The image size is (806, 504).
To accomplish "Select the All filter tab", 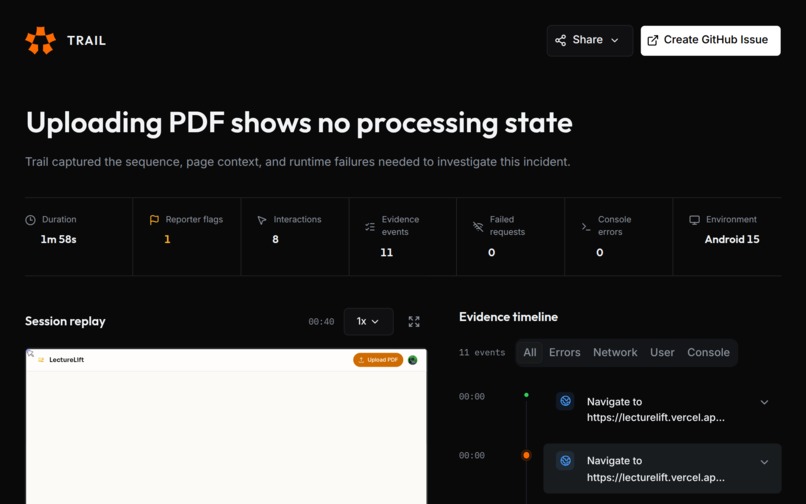I will pos(529,352).
